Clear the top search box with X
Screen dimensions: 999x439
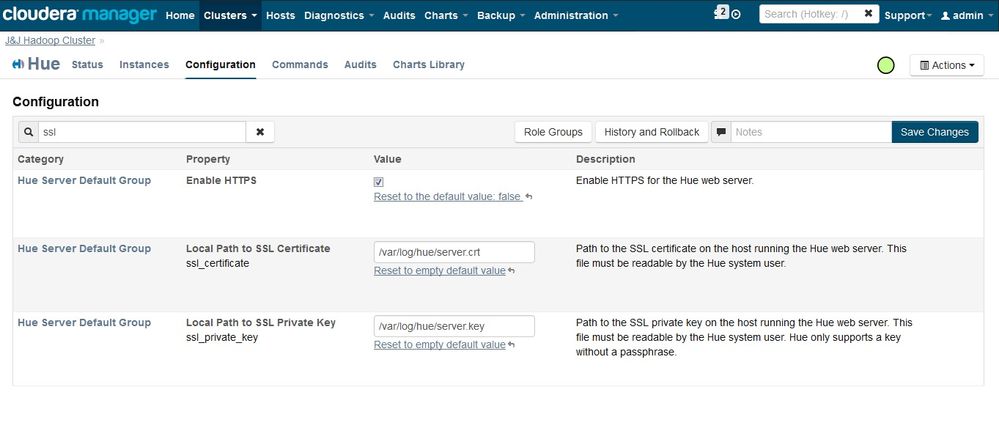(869, 15)
